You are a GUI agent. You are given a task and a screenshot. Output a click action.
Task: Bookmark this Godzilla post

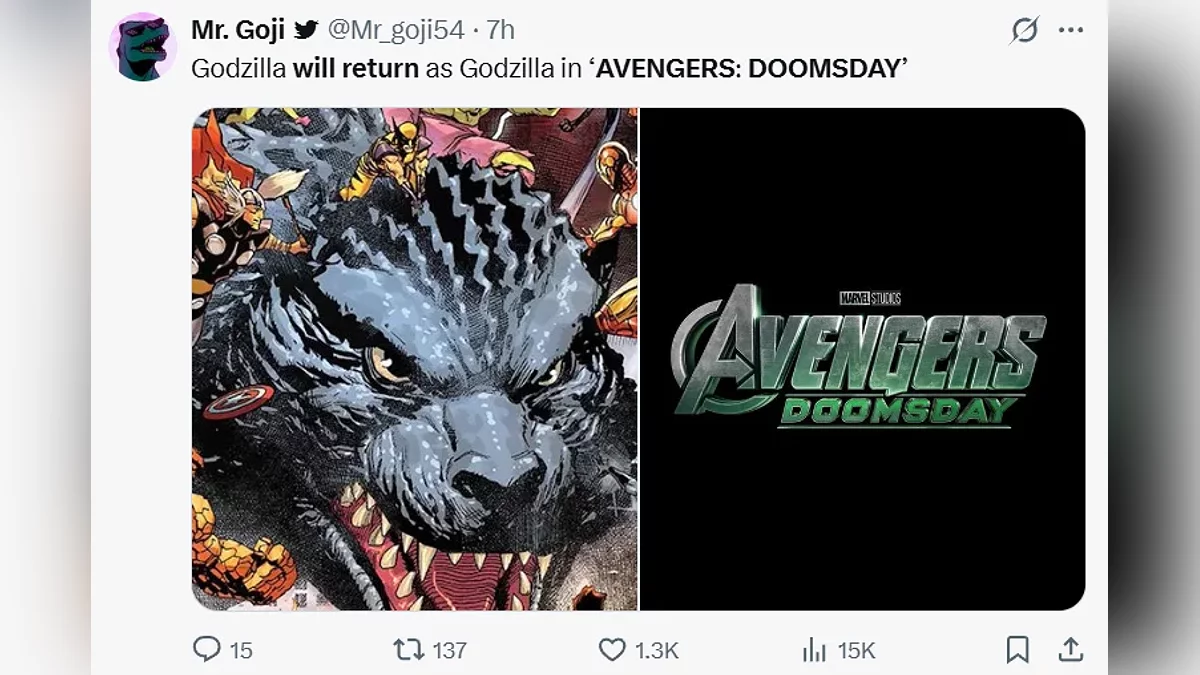[1017, 650]
